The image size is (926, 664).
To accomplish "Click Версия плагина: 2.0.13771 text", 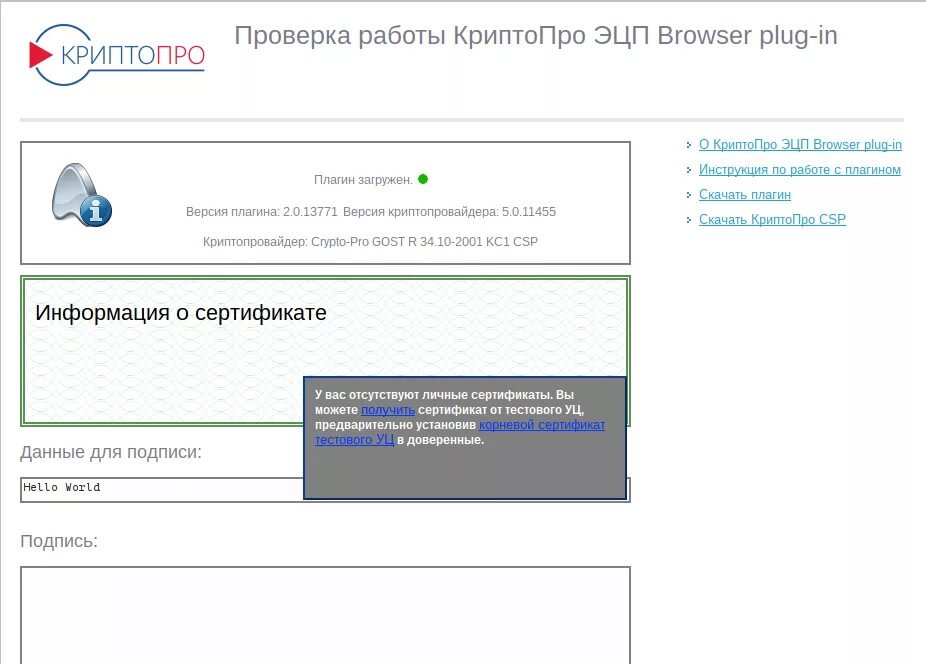I will click(x=262, y=211).
